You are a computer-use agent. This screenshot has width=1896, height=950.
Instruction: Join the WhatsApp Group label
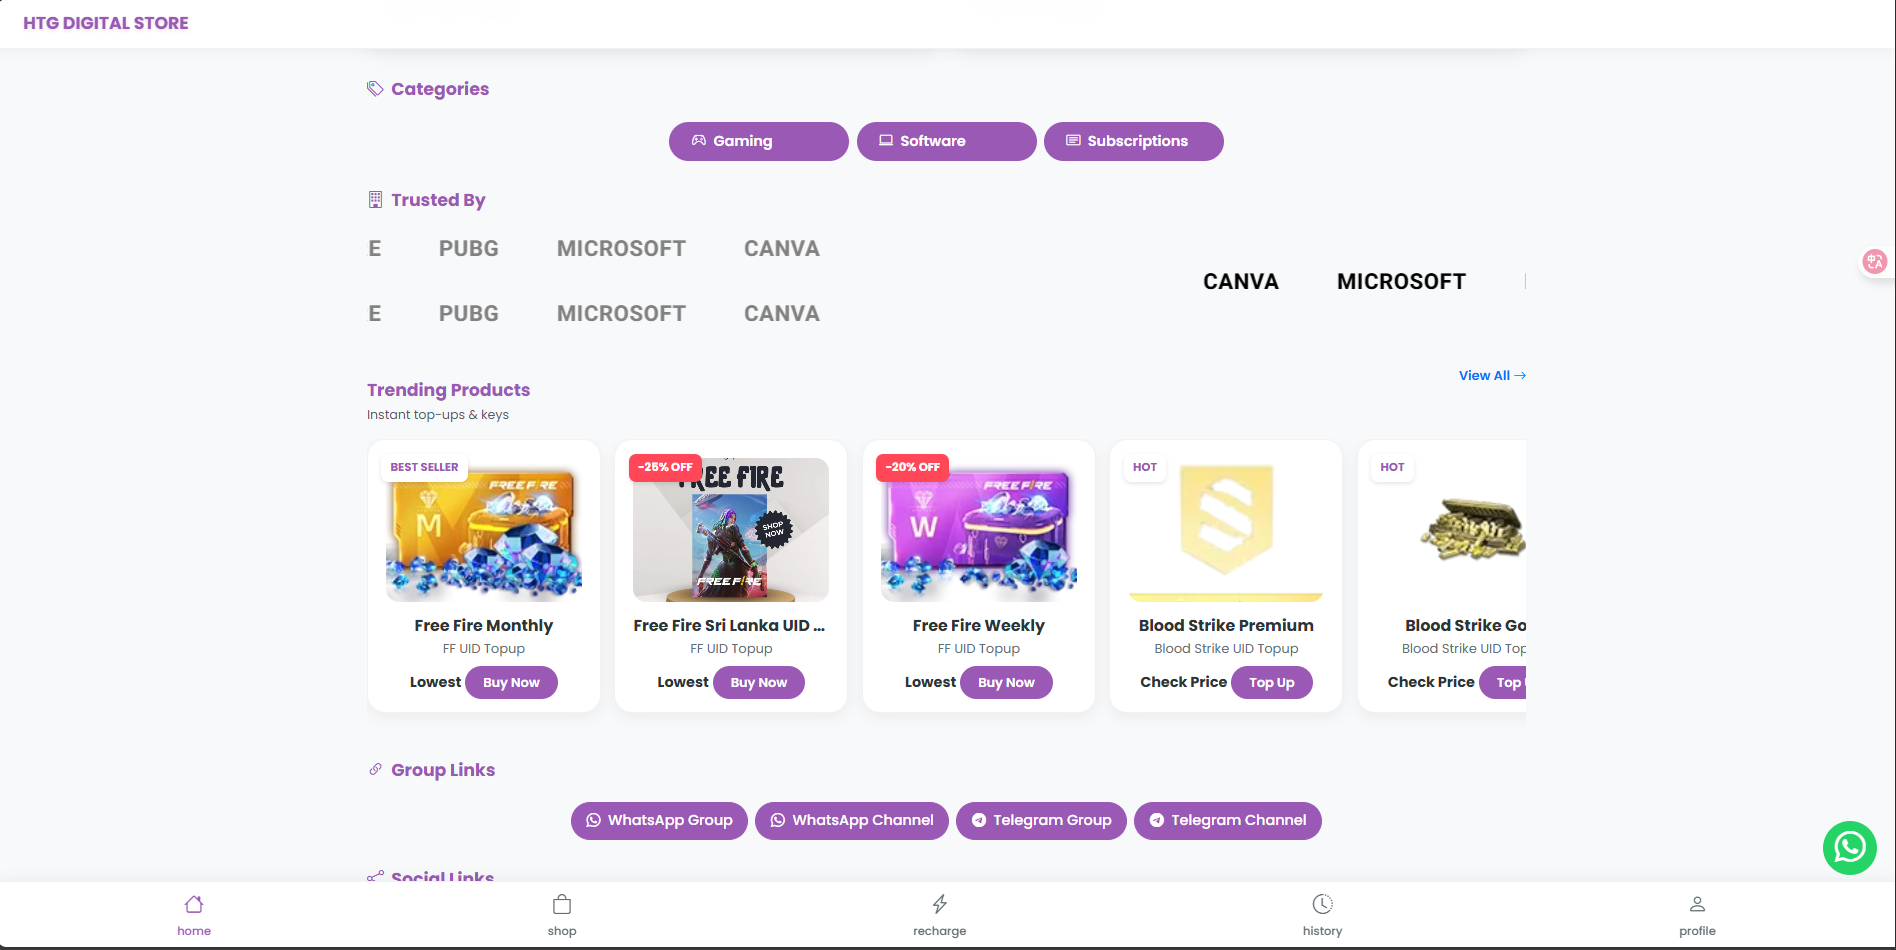670,820
